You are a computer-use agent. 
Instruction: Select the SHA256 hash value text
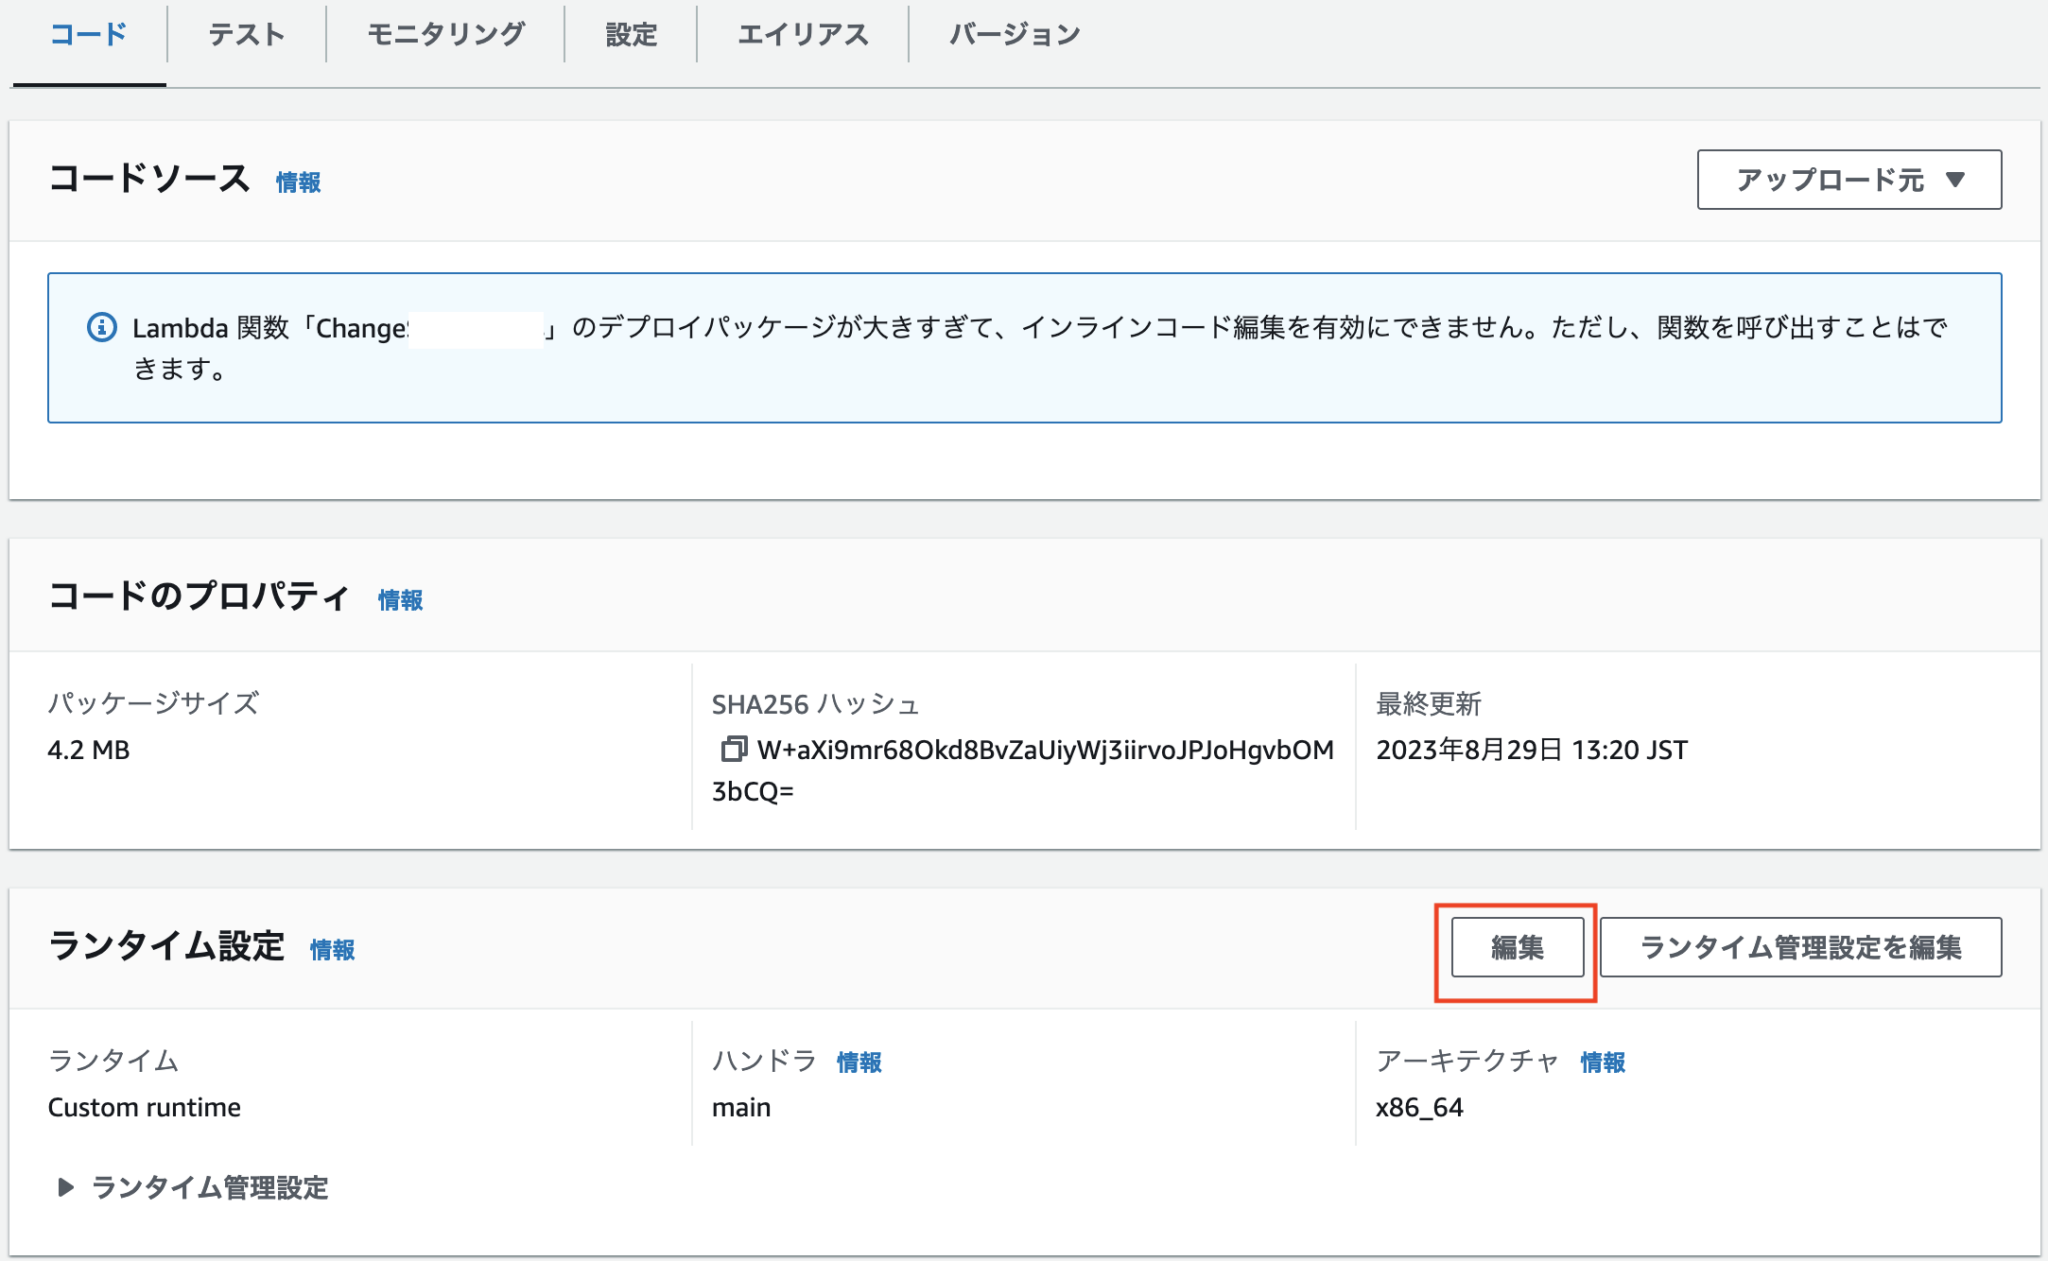coord(1040,752)
